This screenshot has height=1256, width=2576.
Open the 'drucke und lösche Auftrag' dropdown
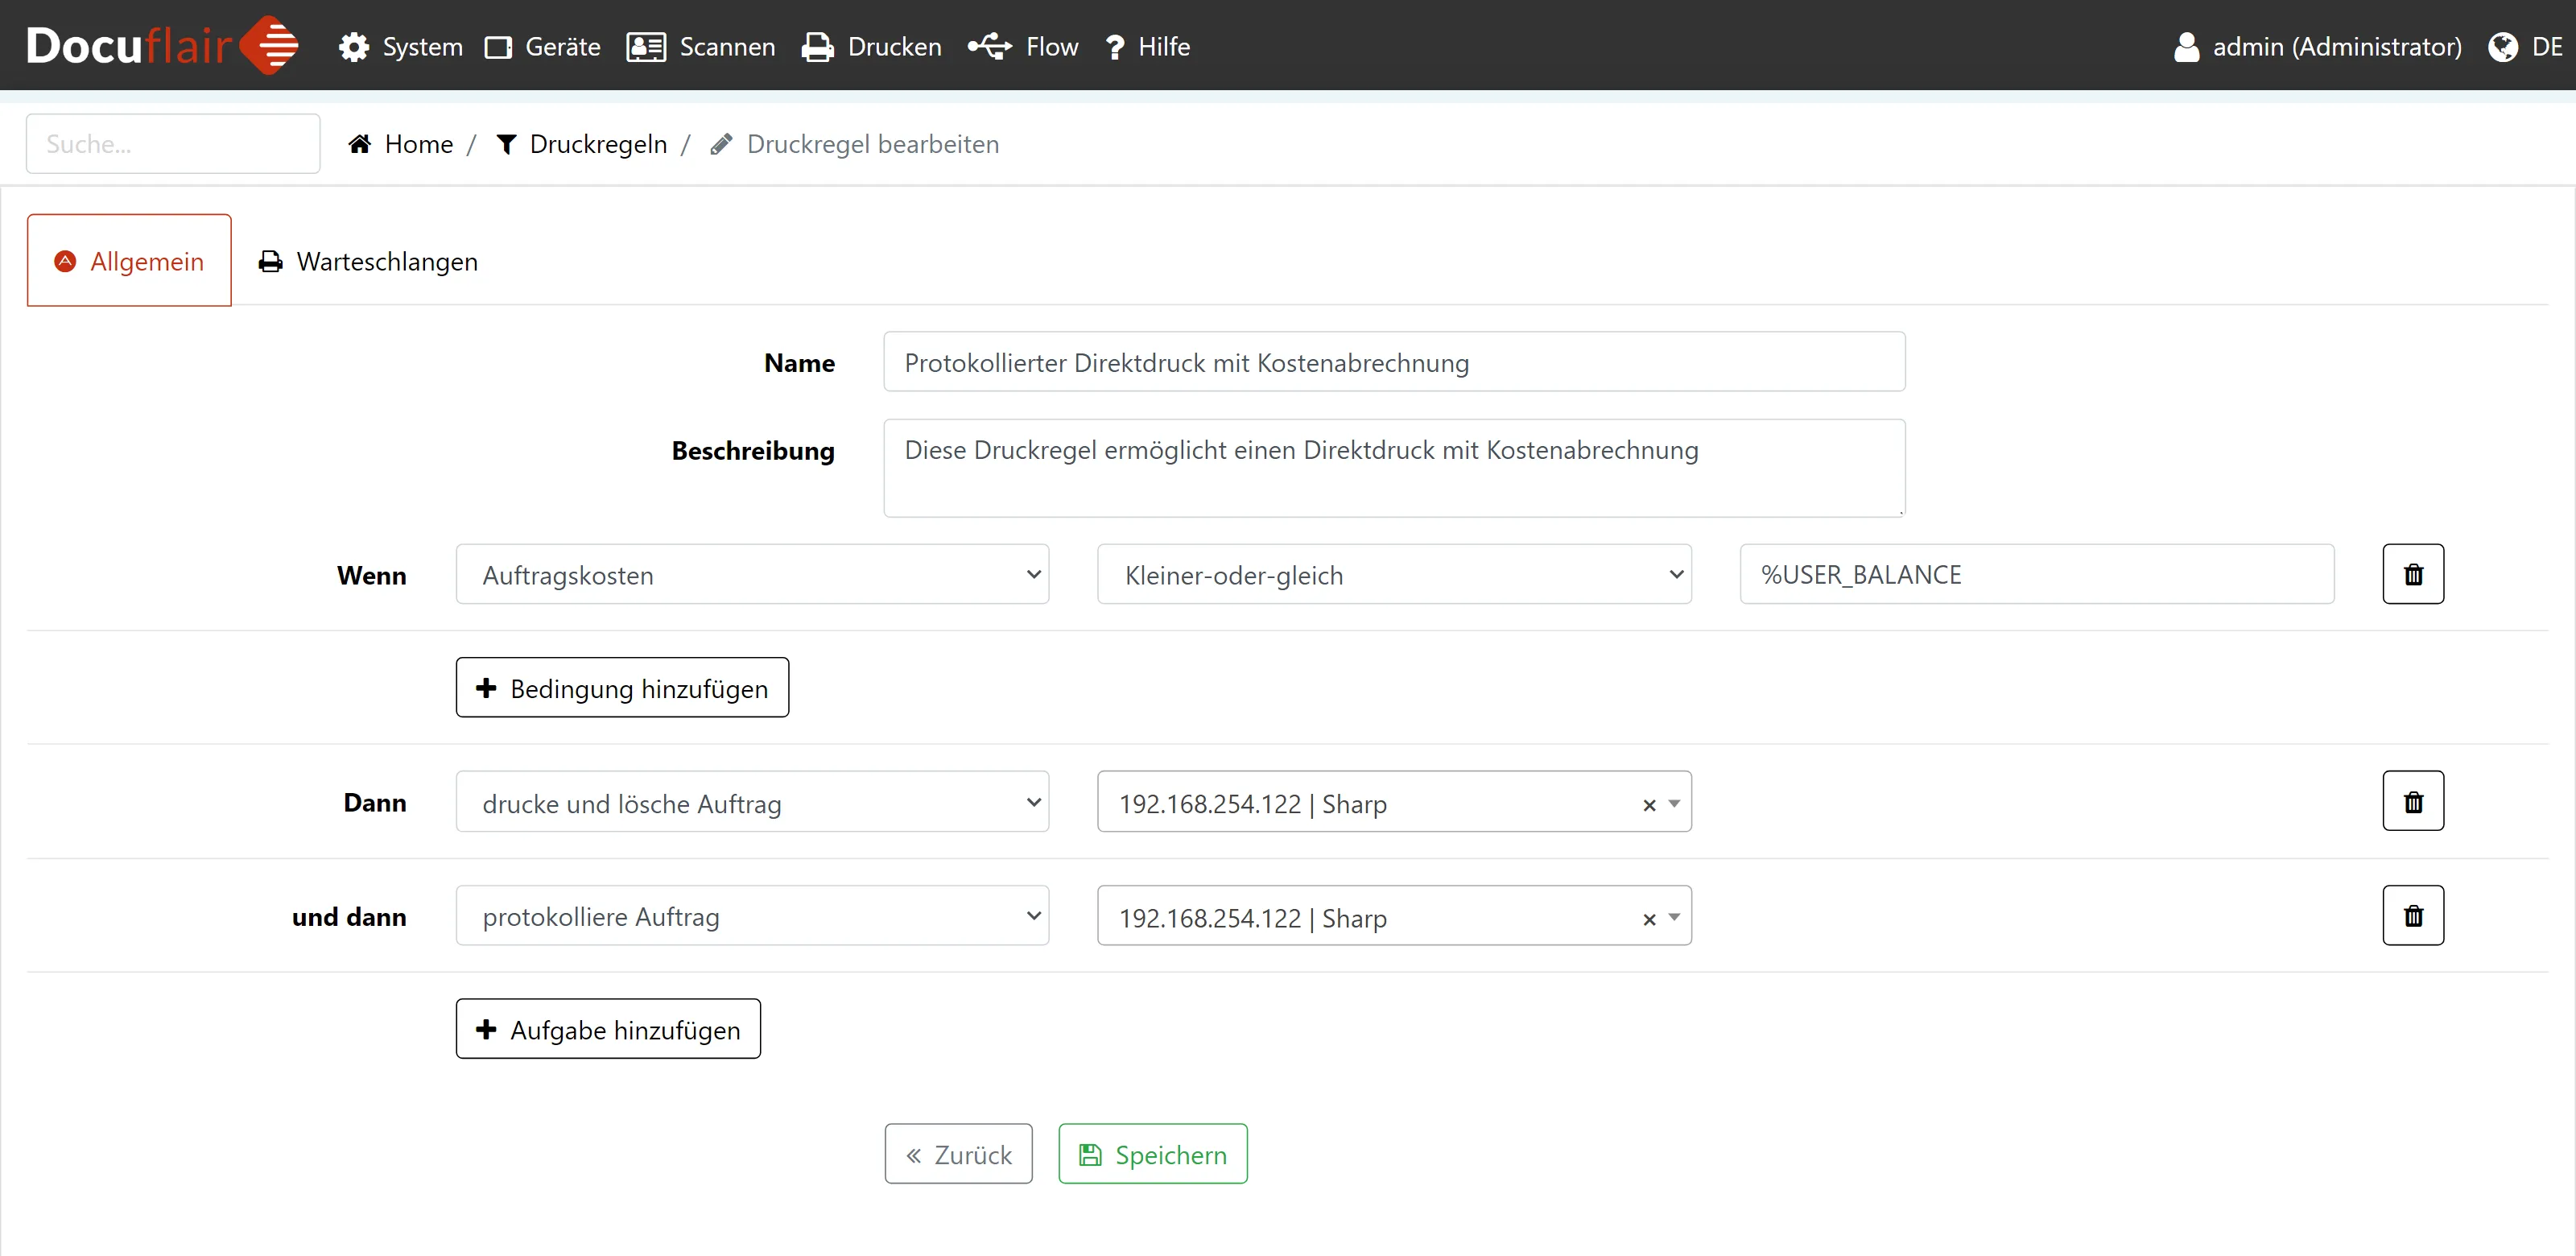click(752, 802)
